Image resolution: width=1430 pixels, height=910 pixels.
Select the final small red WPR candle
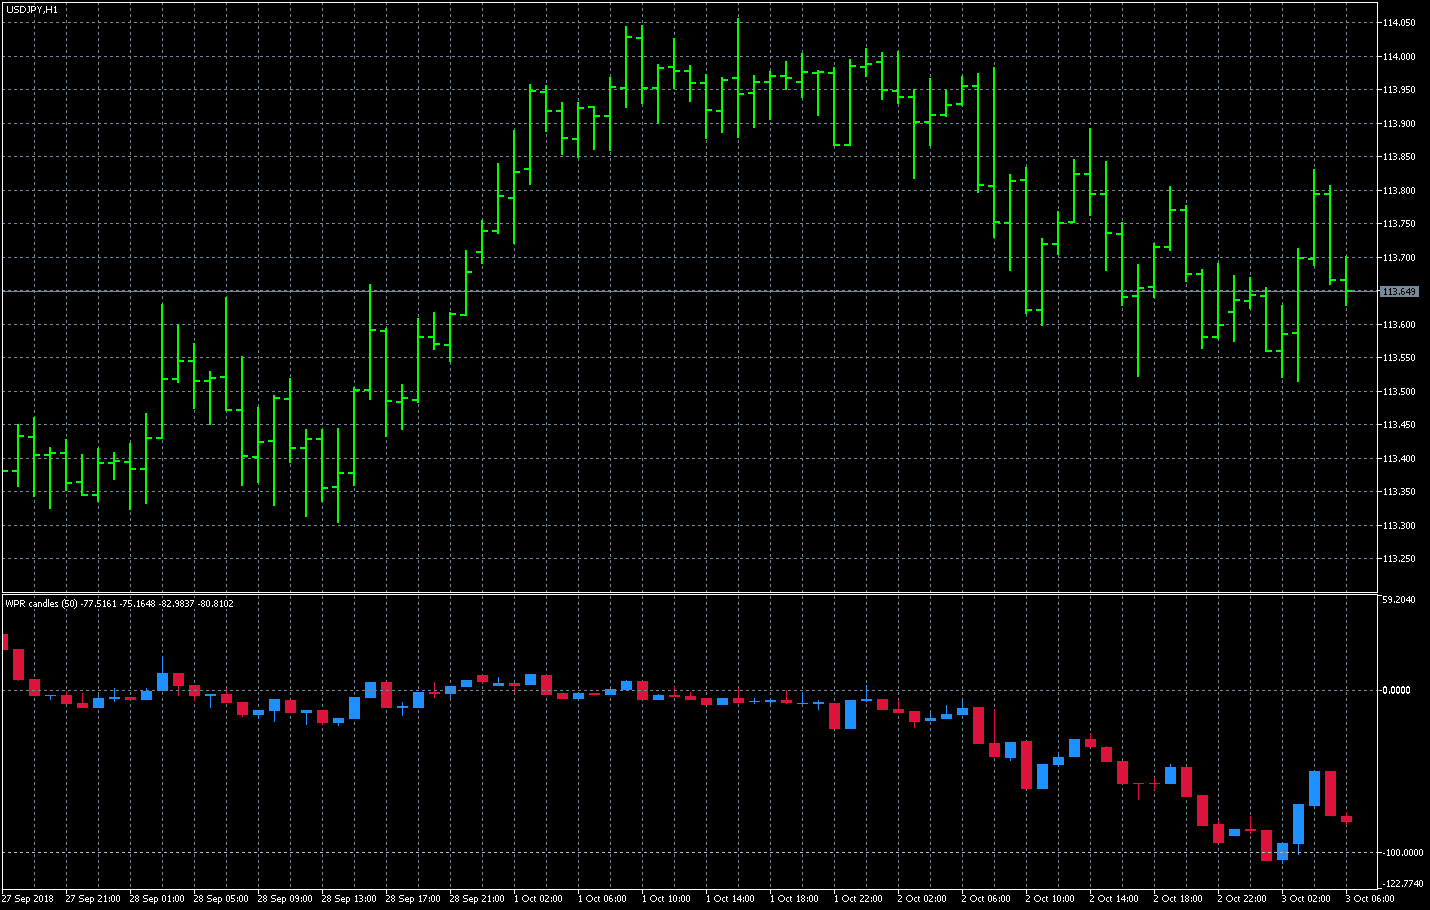point(1346,819)
